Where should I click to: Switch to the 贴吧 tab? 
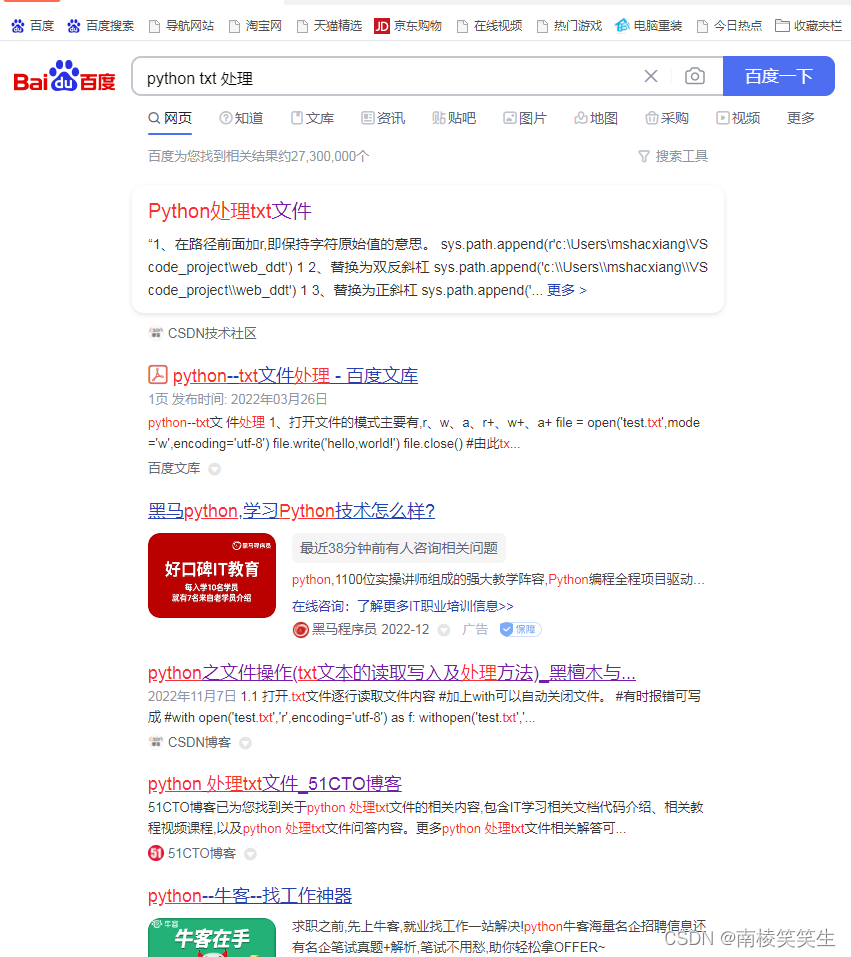[x=454, y=118]
